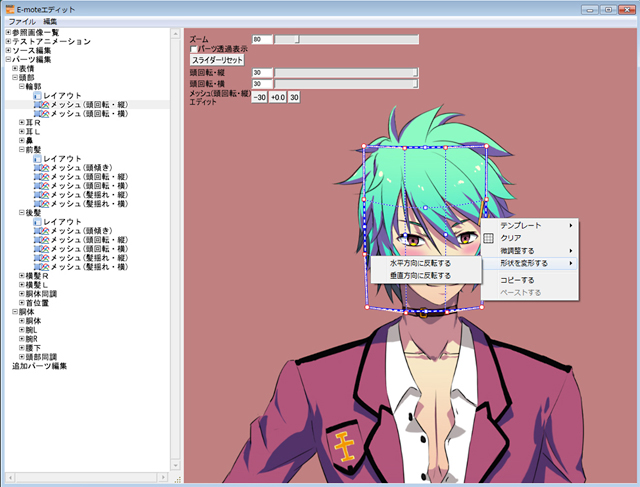Expand the 首位置 node
The width and height of the screenshot is (640, 487).
[22, 303]
